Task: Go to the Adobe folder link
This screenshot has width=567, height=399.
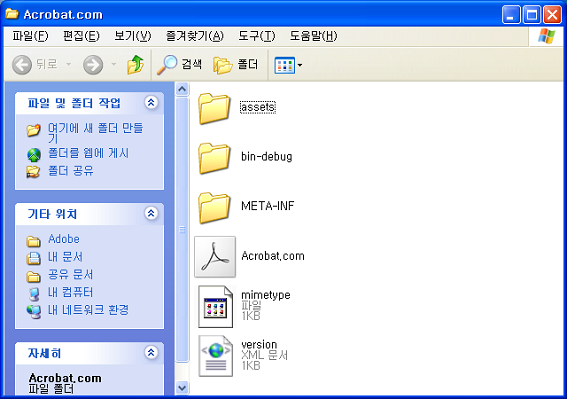Action: [x=64, y=239]
